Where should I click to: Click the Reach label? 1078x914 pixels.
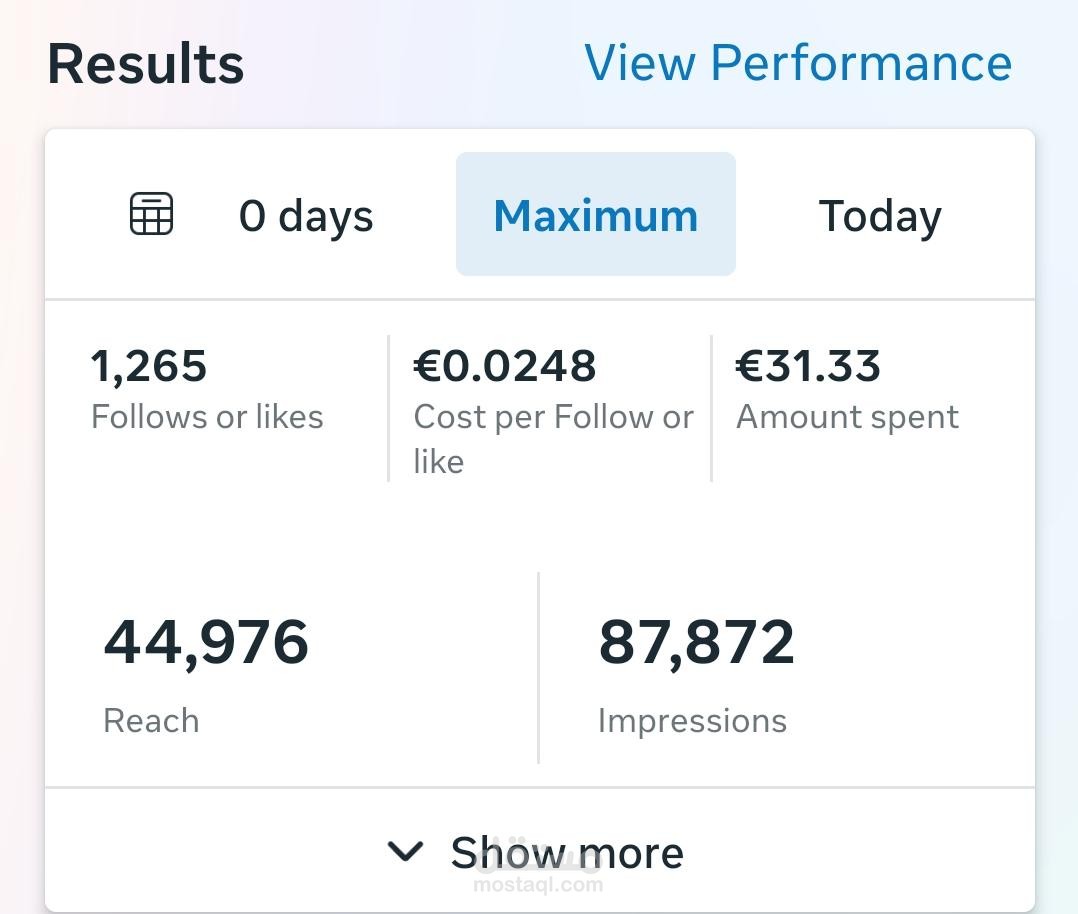click(151, 721)
